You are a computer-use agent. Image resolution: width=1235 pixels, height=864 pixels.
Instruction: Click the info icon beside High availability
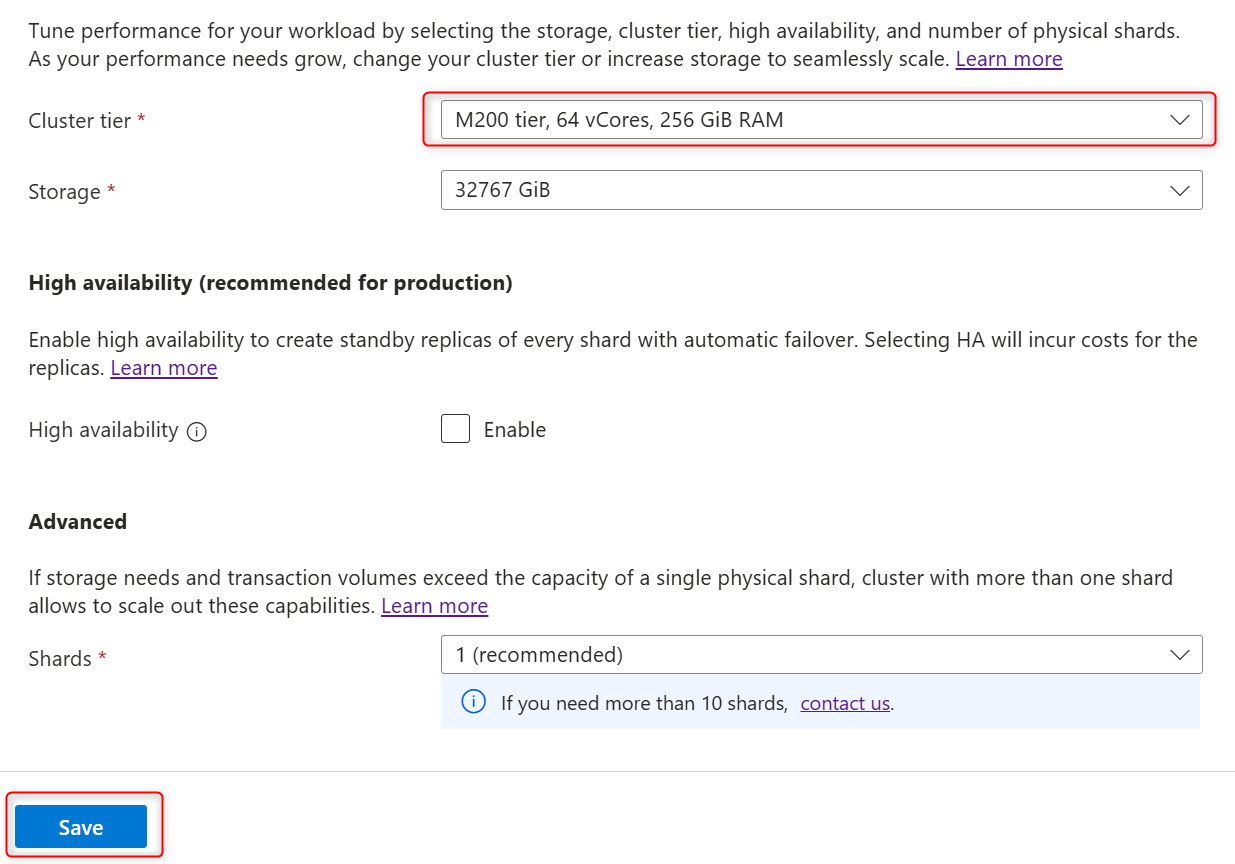pos(197,432)
